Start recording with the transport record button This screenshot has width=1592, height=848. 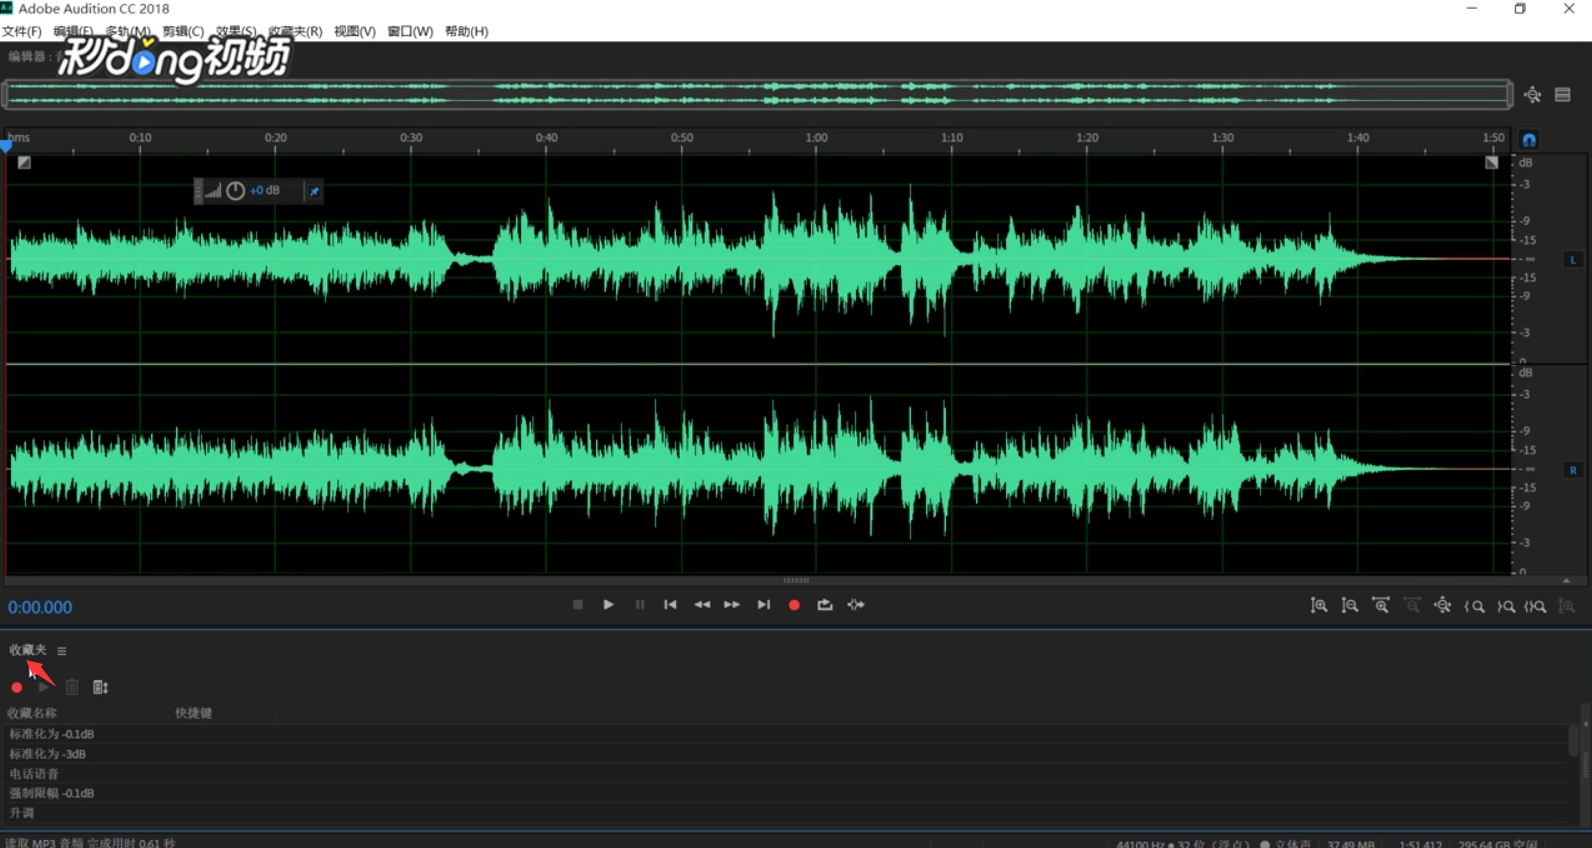pos(794,605)
